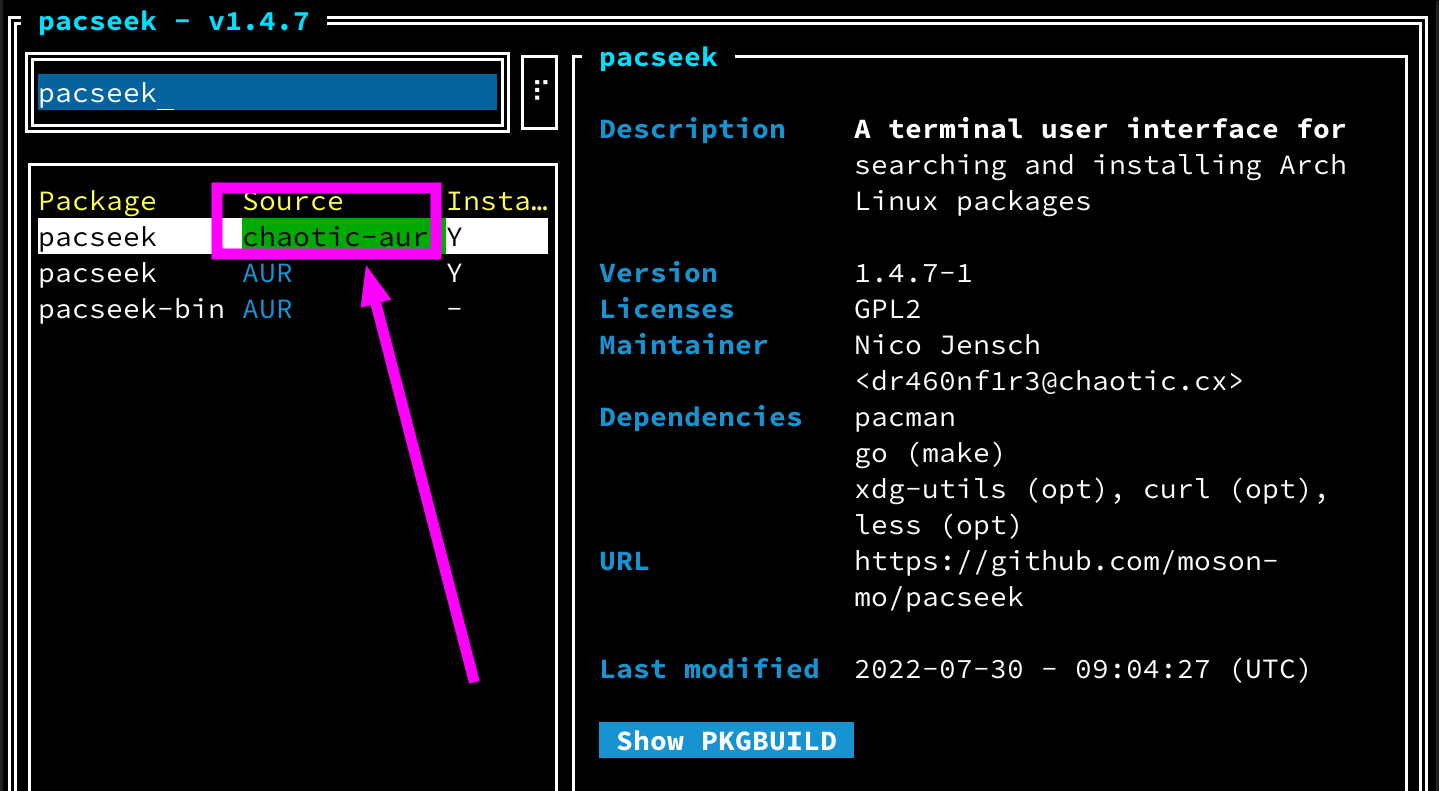Click the Show PKGBUILD button
The width and height of the screenshot is (1439, 791).
pos(726,741)
